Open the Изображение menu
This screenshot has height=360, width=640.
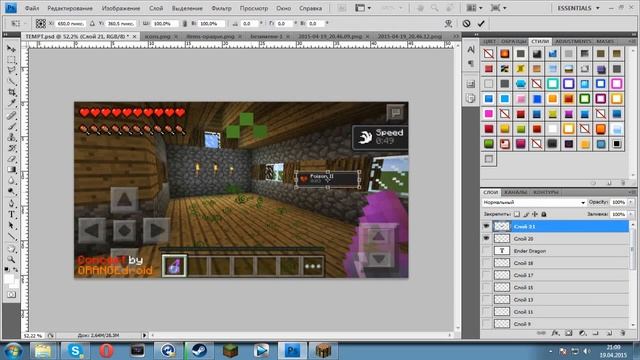[121, 8]
